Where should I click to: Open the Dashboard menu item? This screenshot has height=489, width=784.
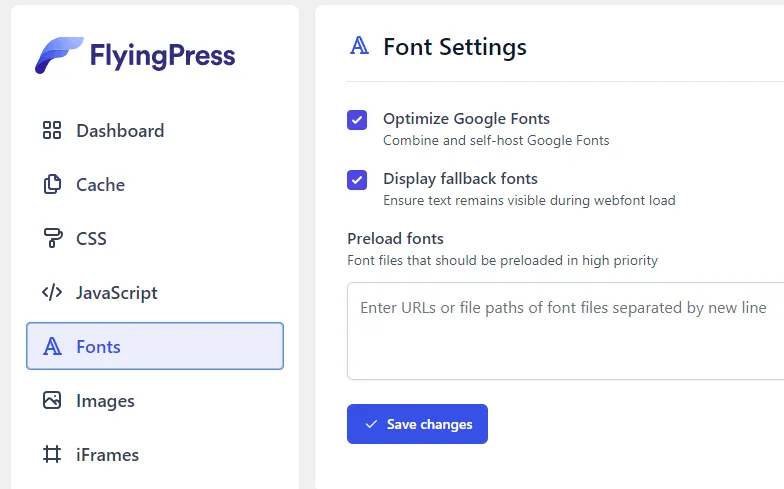coord(120,131)
